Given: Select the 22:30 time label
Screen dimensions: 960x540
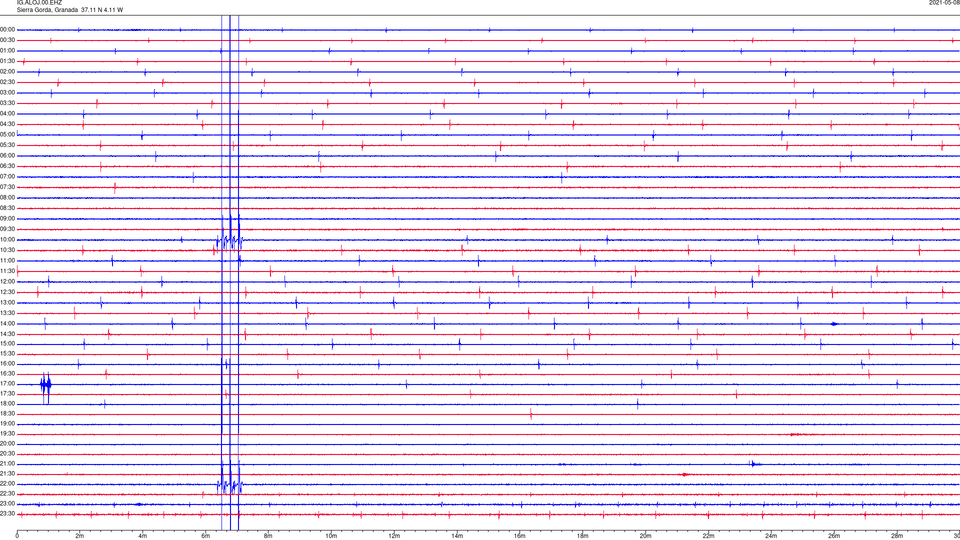Looking at the screenshot, I should click(x=8, y=494).
